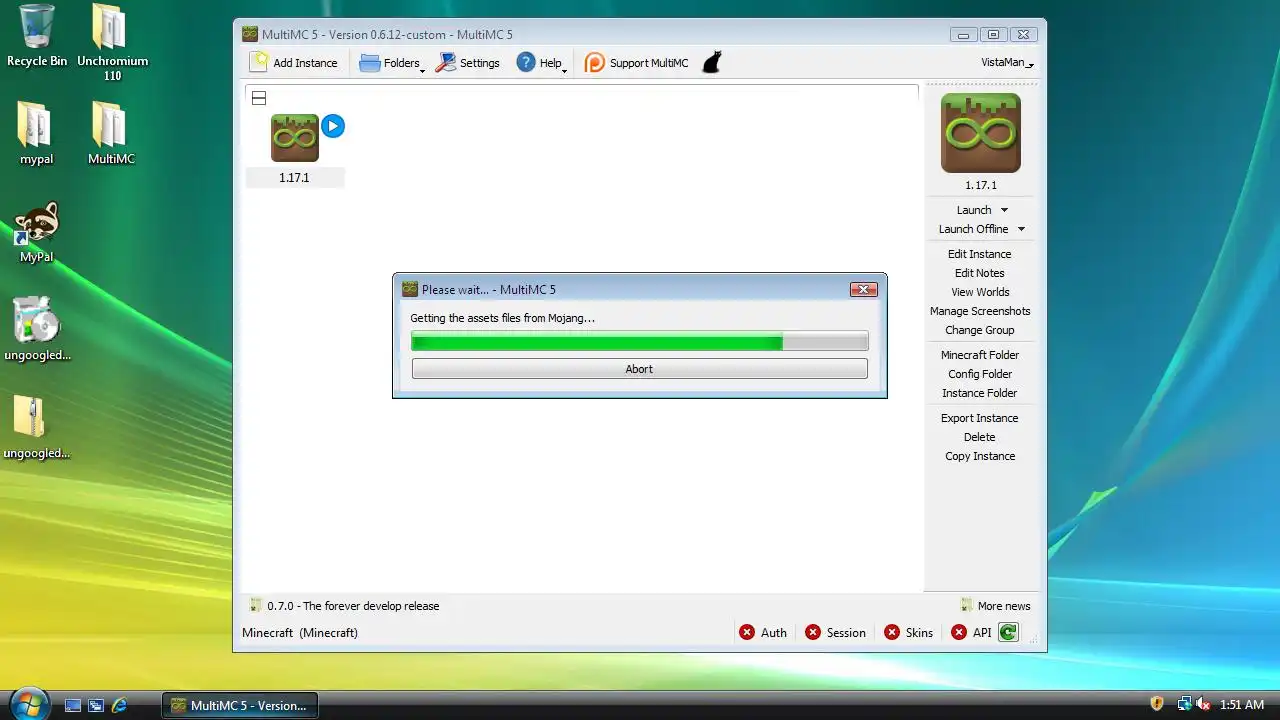
Task: Click Delete in the instance sidebar
Action: [980, 437]
